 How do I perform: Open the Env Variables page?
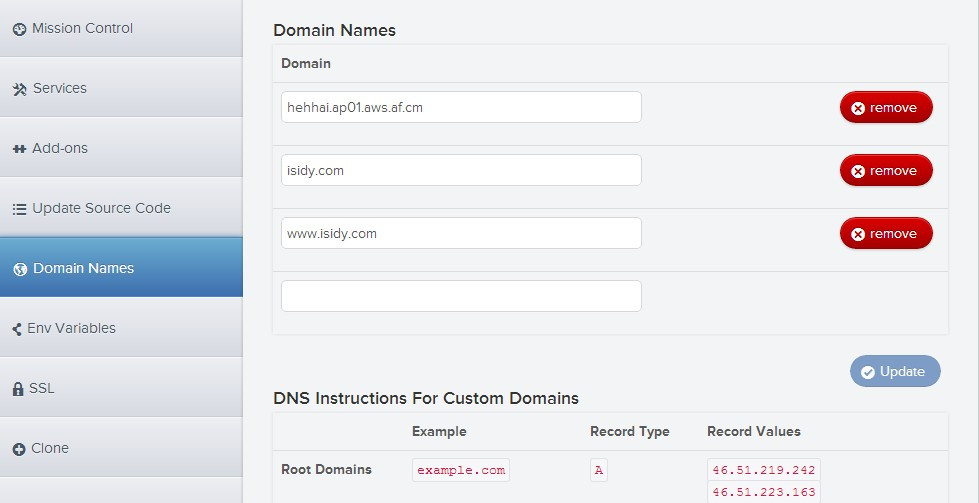point(71,328)
